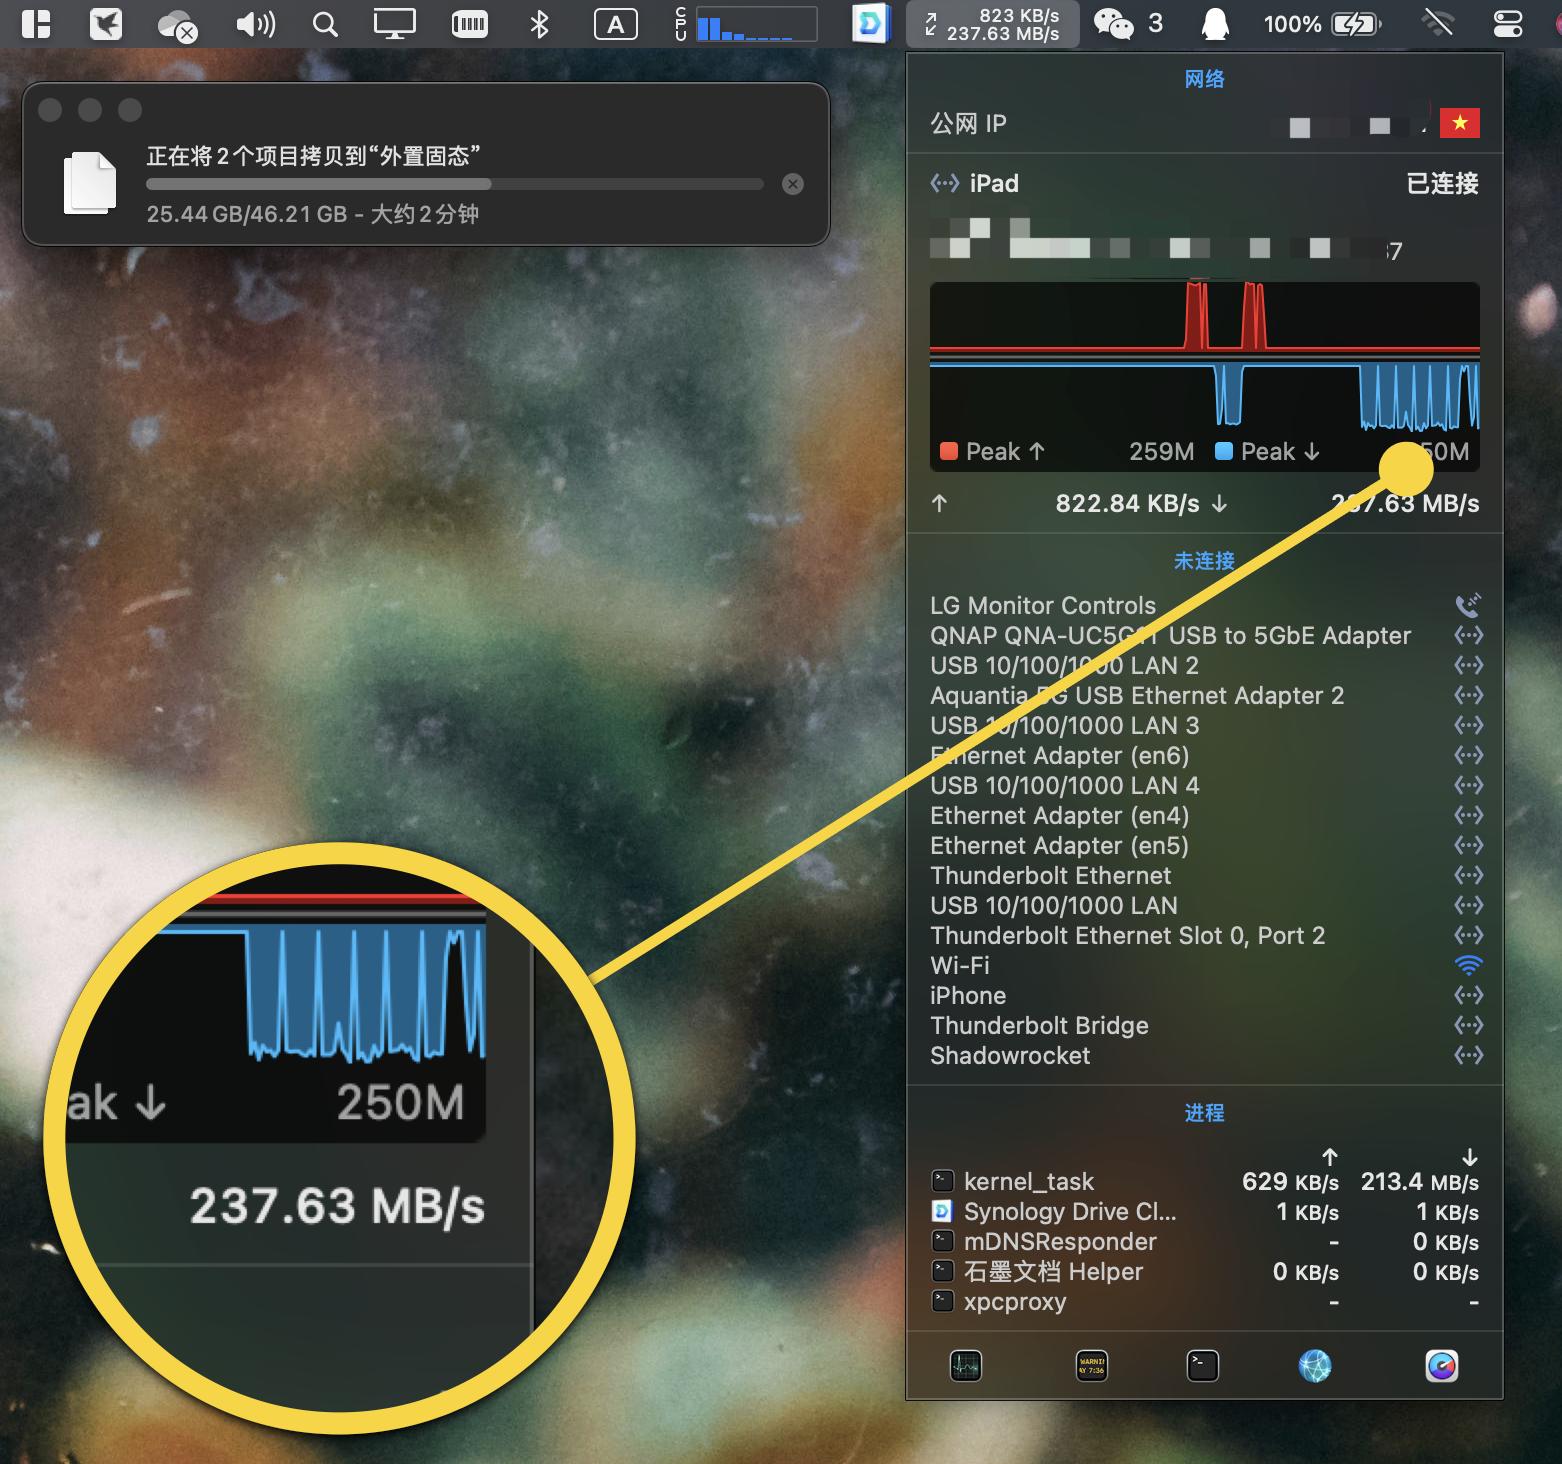The image size is (1562, 1464).
Task: Click the Wi-Fi off status icon
Action: pyautogui.click(x=1438, y=24)
